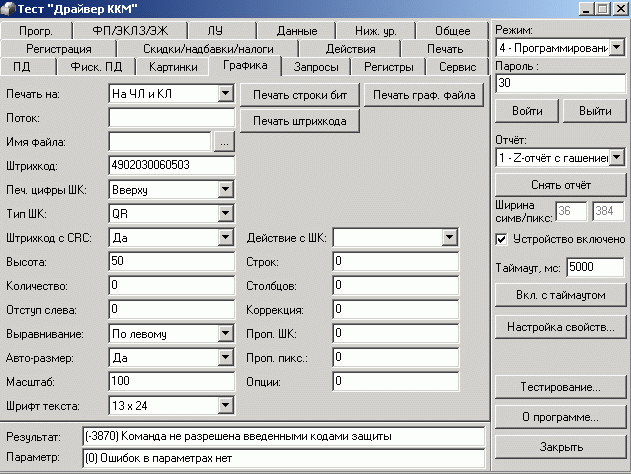Click the 'Печать строки бит' button

click(300, 95)
